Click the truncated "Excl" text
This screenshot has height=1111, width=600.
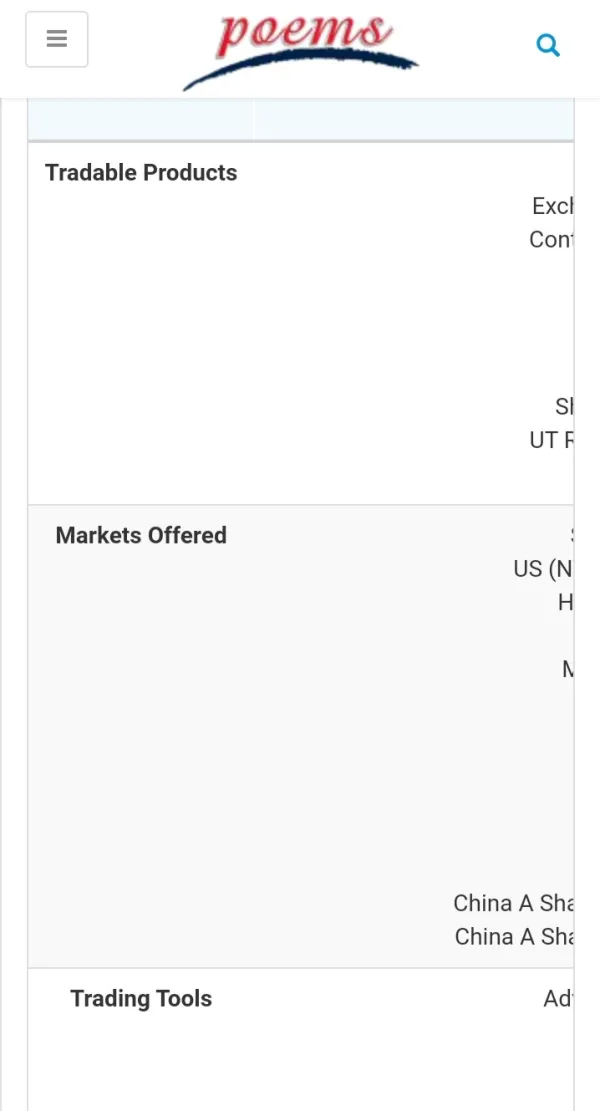pos(552,206)
